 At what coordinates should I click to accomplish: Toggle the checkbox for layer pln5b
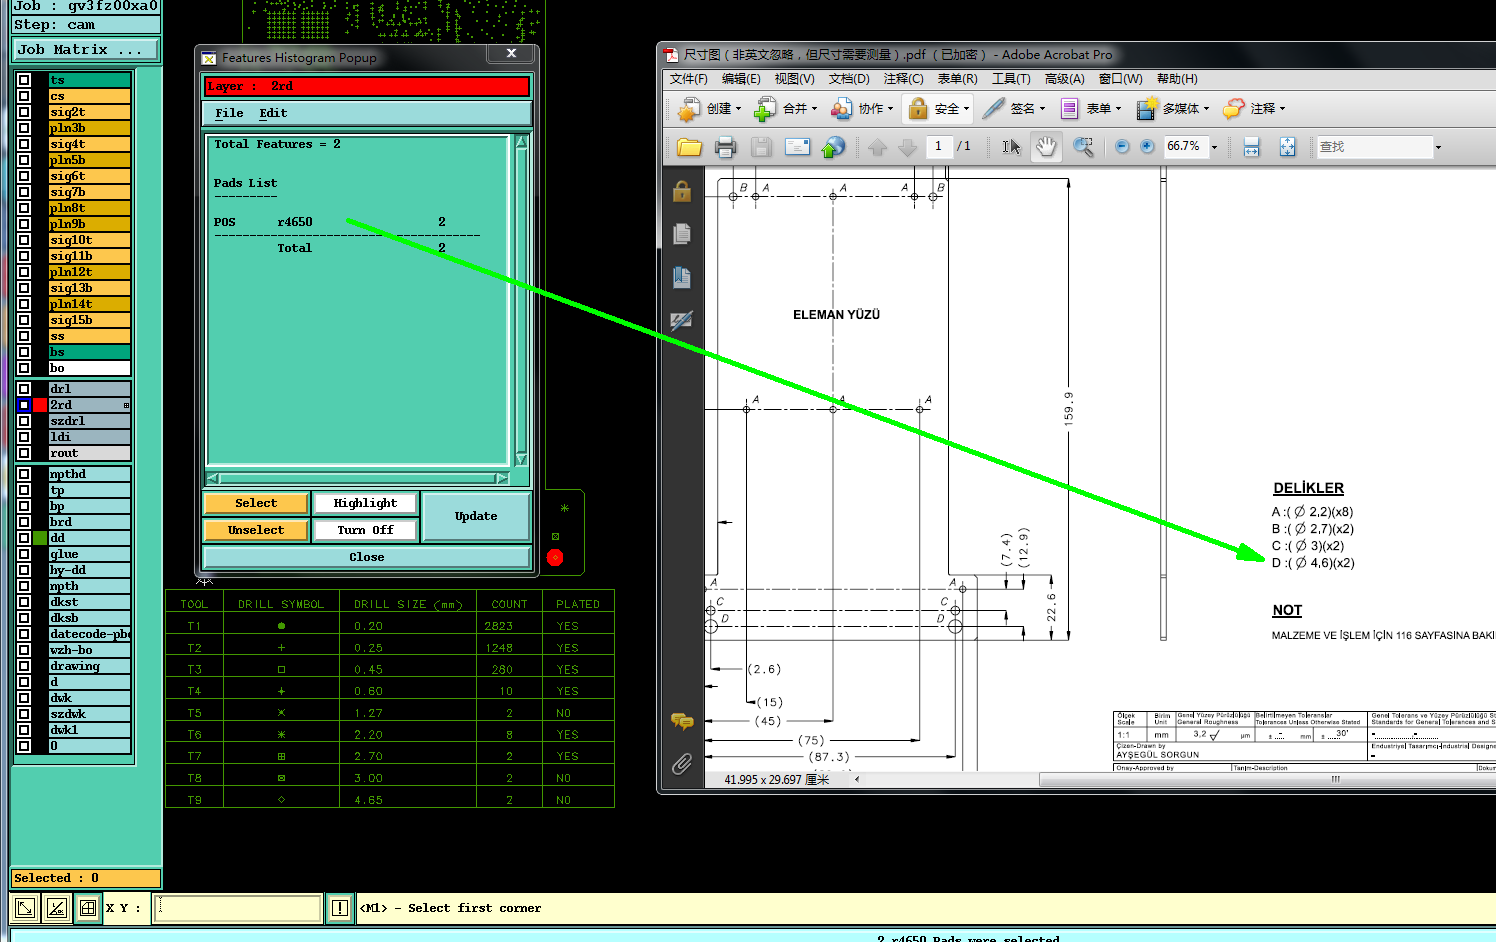click(x=24, y=160)
